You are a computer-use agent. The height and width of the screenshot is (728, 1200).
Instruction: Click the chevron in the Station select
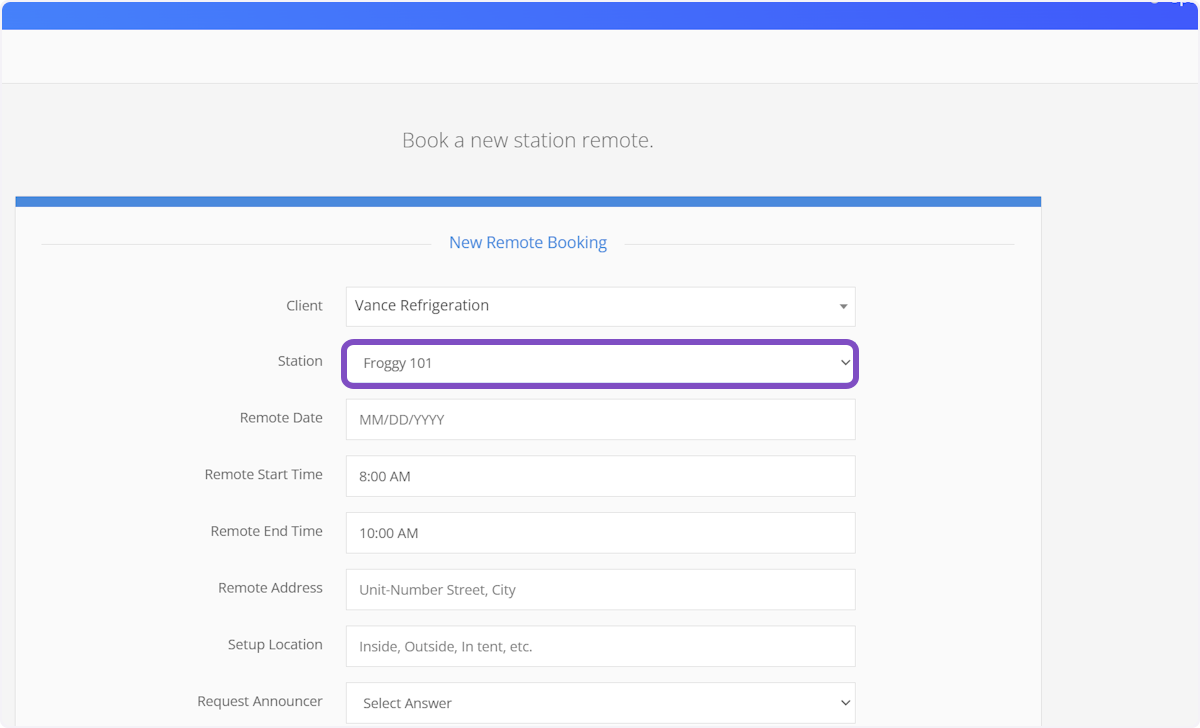pos(844,364)
